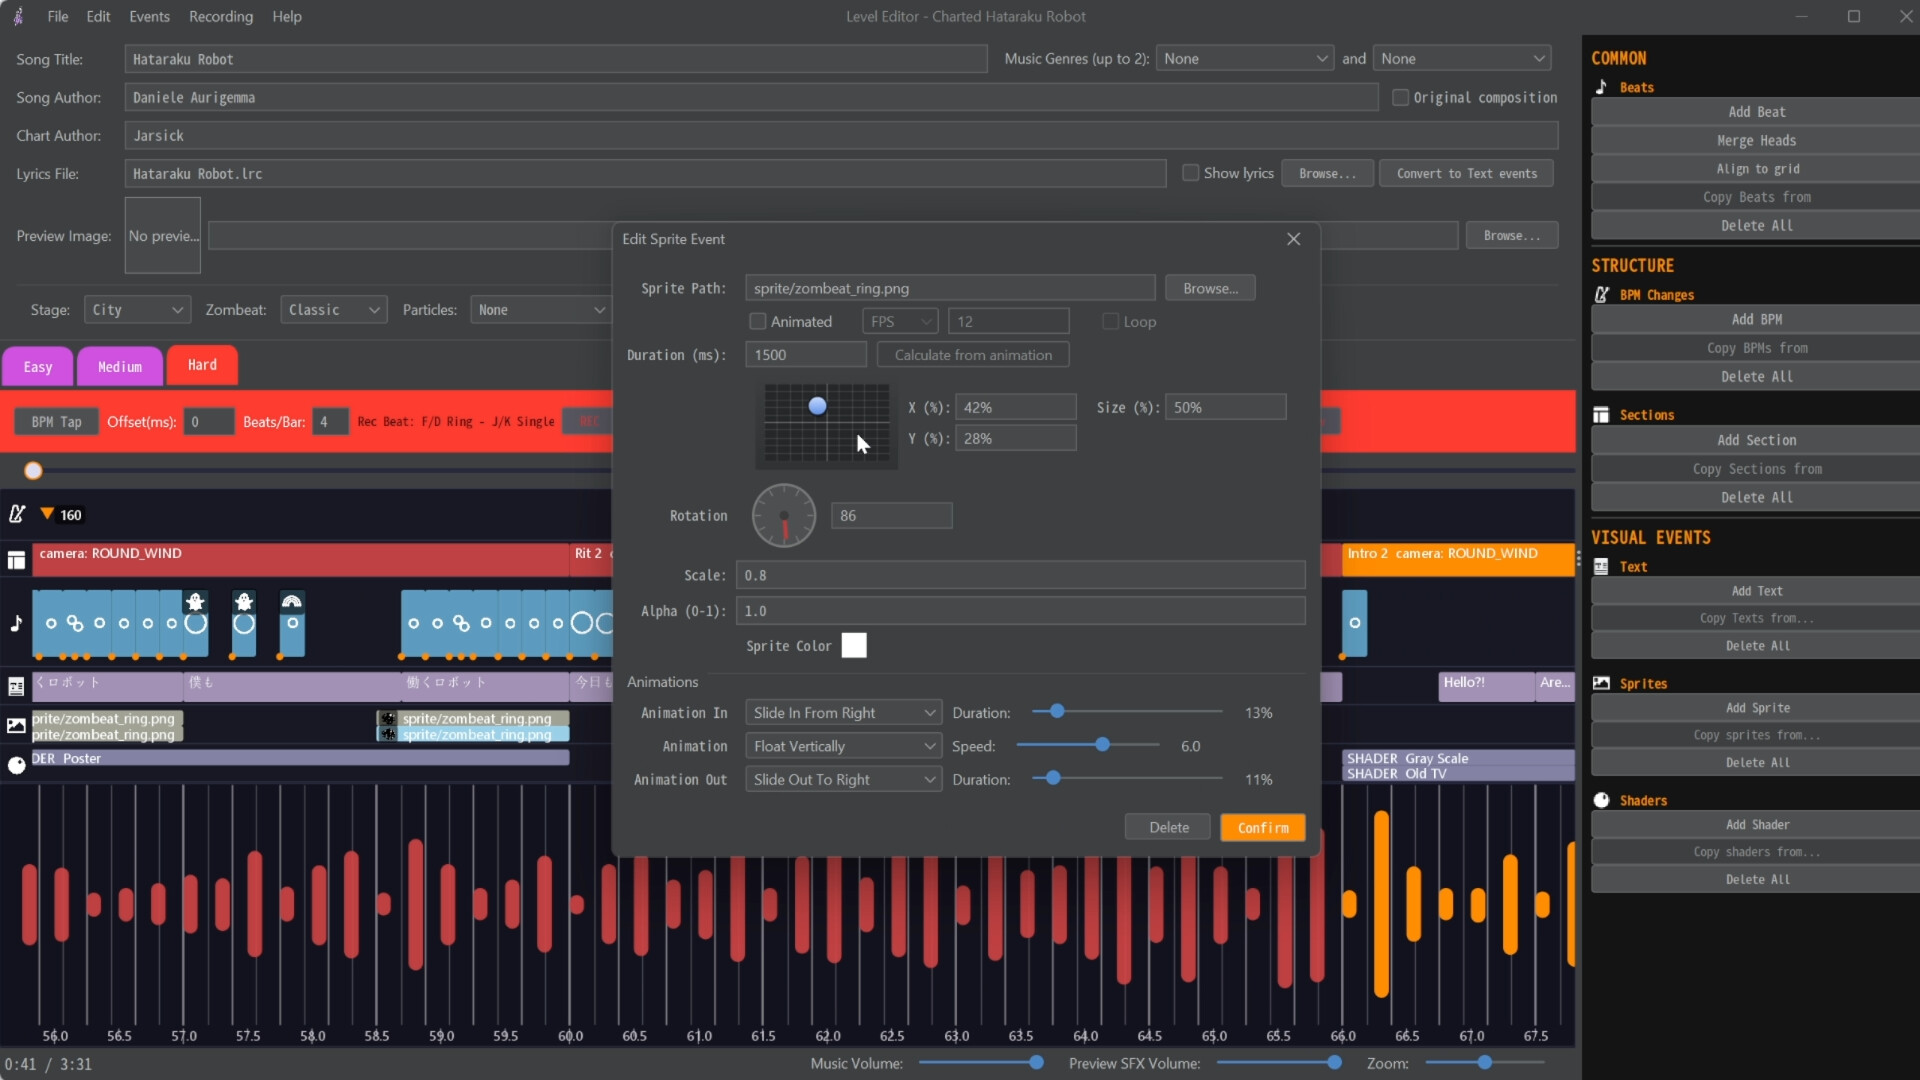The height and width of the screenshot is (1080, 1920).
Task: Click Add Shader button
Action: tap(1756, 825)
